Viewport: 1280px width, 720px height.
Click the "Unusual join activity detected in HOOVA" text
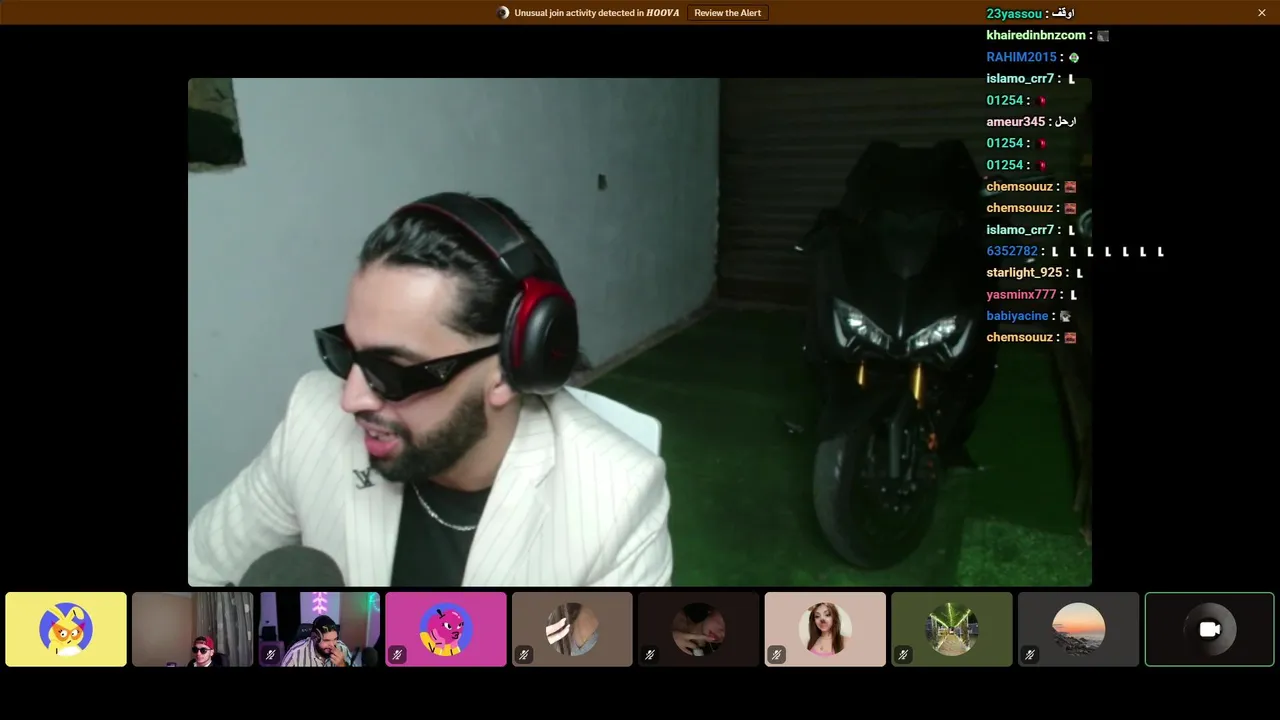596,13
